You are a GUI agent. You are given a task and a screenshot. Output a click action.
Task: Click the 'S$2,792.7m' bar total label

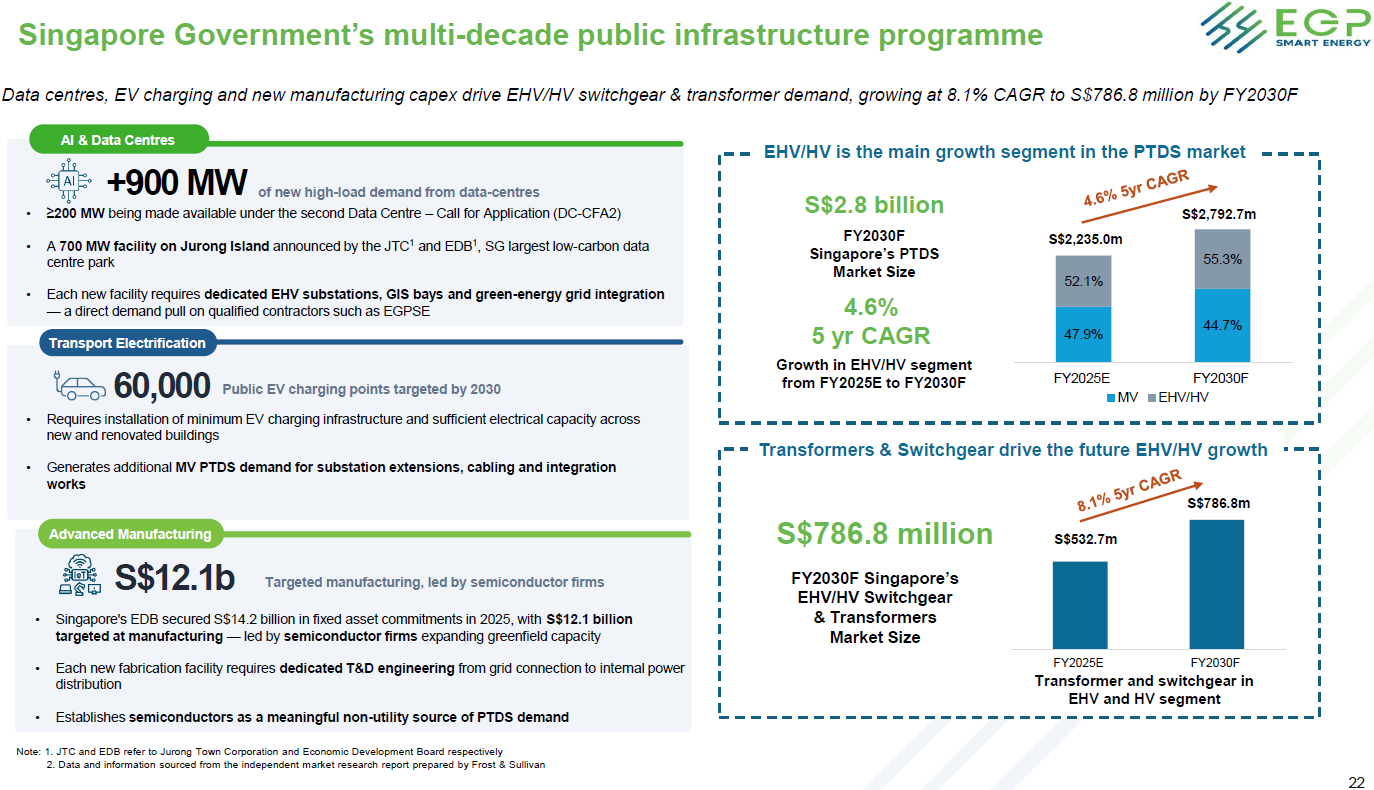point(1219,213)
